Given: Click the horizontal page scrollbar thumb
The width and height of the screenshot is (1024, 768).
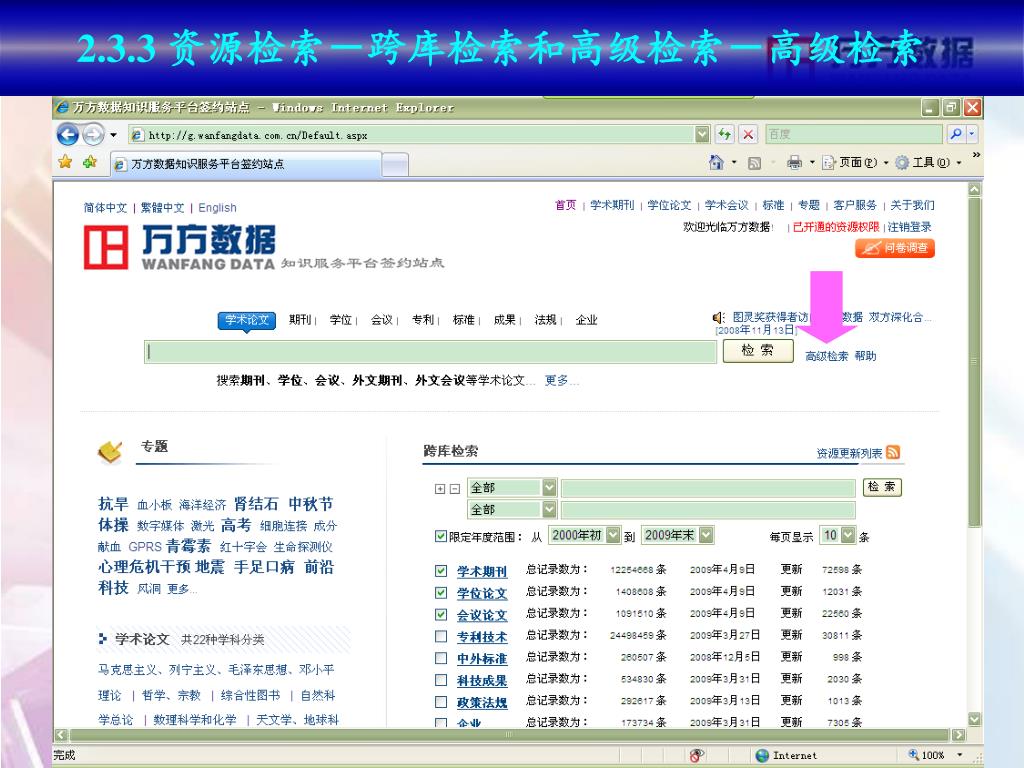Looking at the screenshot, I should [509, 735].
